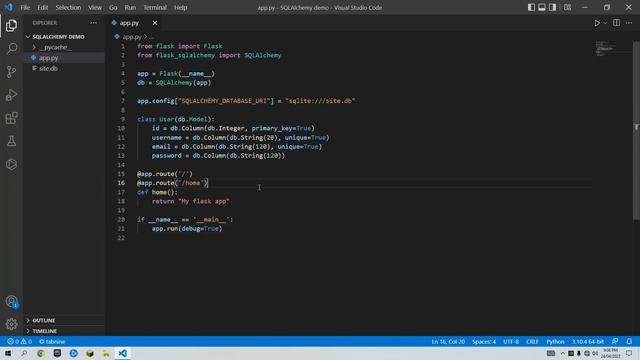Select site.db in the explorer tree
640x360 pixels.
[64, 69]
